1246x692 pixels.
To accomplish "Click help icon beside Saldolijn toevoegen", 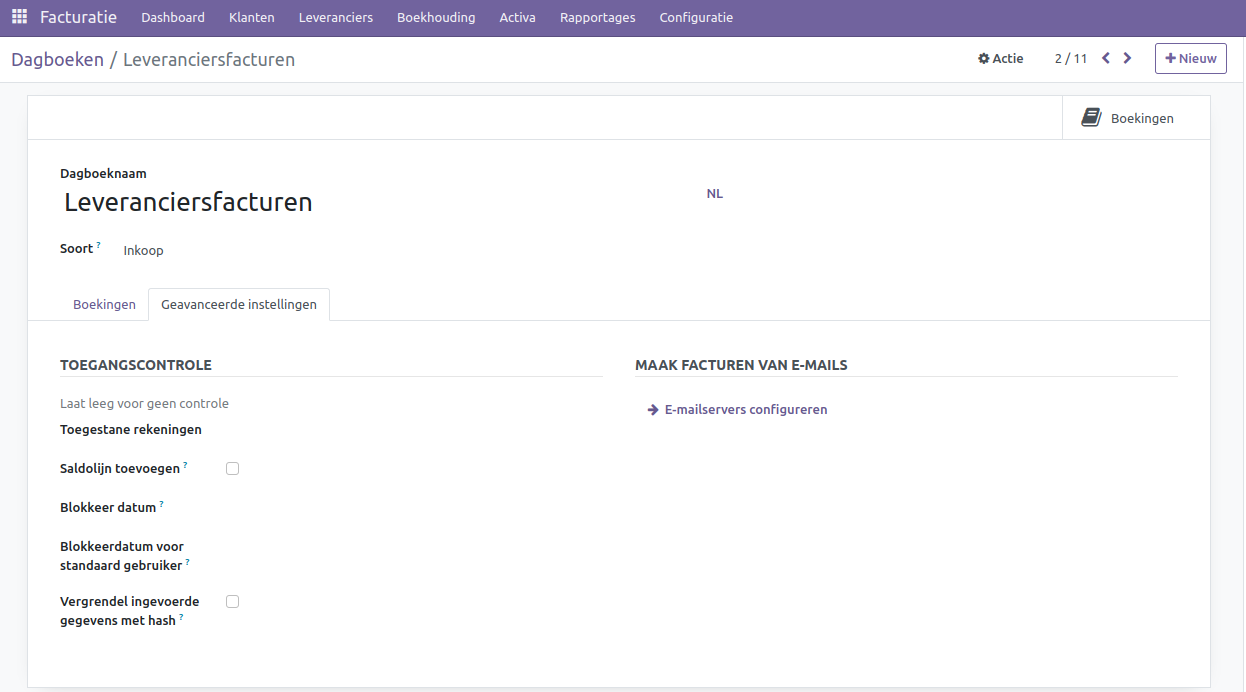I will (x=185, y=465).
